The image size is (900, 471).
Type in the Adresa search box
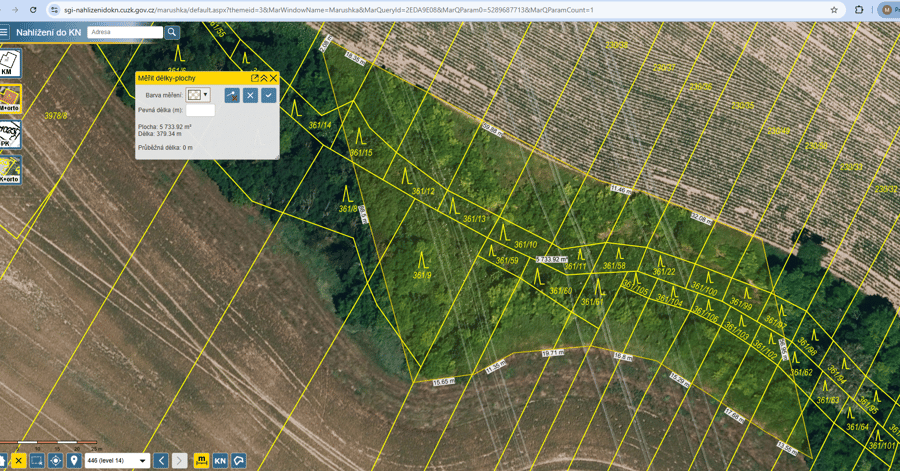[125, 32]
